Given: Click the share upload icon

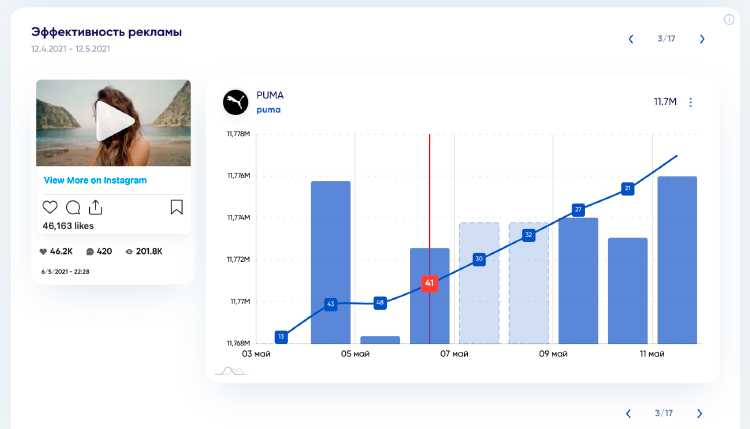Looking at the screenshot, I should [96, 207].
